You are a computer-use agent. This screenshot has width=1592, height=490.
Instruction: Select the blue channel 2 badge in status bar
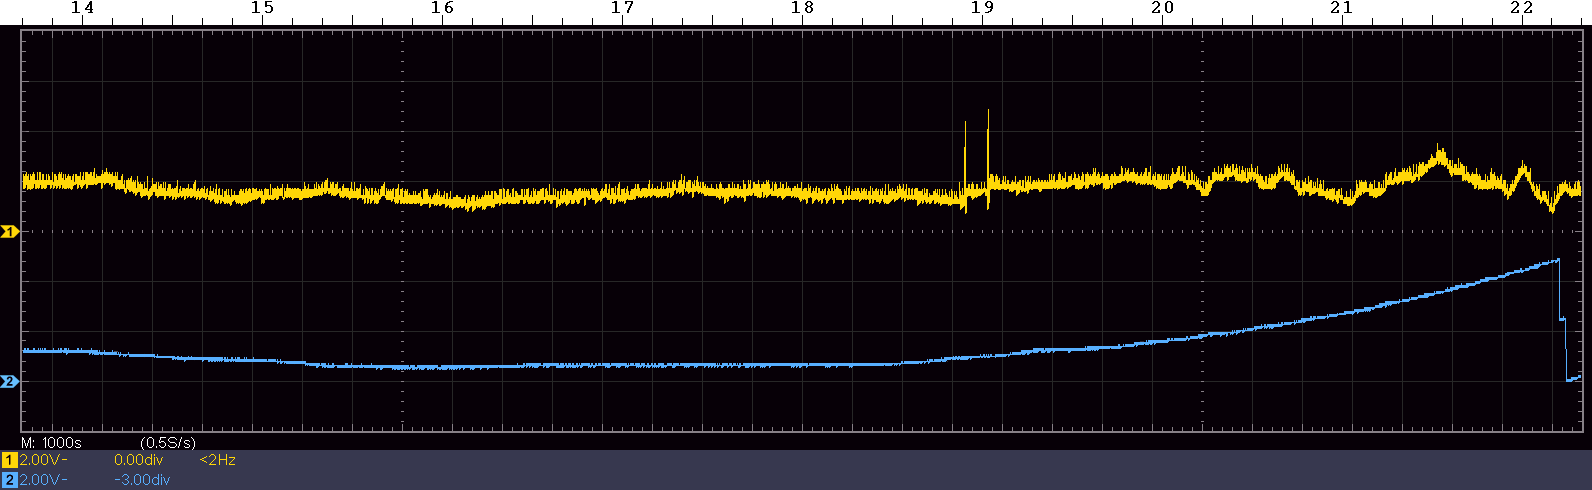pos(10,479)
